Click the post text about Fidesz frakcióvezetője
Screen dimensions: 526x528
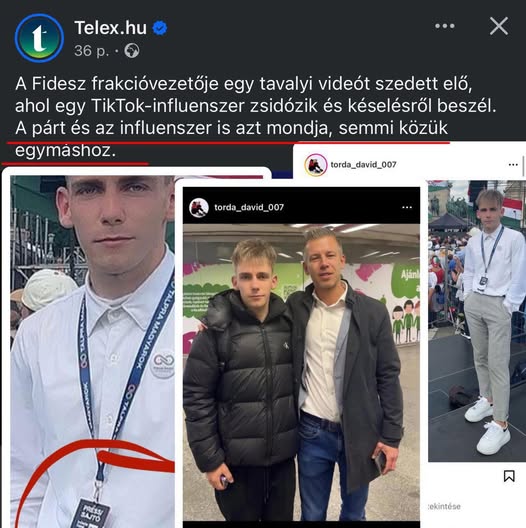click(255, 117)
